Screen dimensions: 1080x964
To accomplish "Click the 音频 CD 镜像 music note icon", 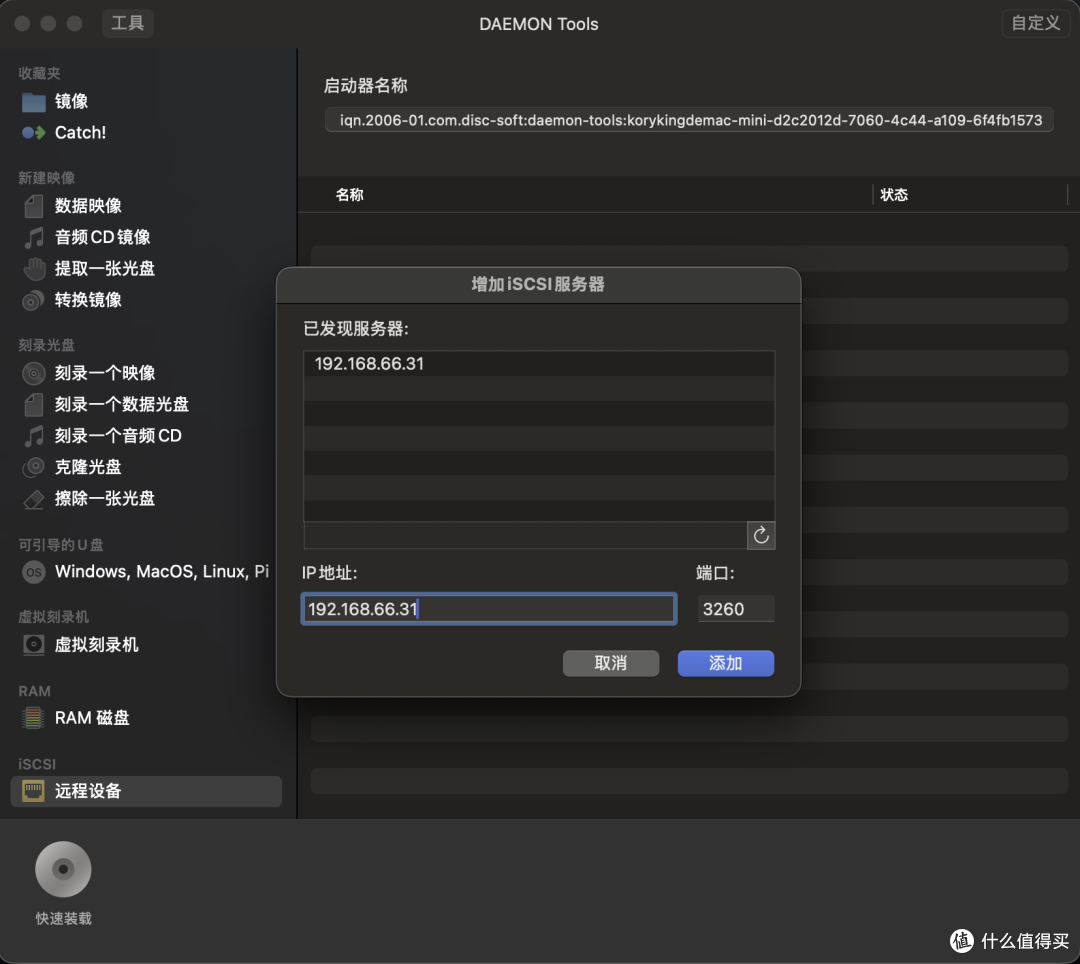I will 33,238.
